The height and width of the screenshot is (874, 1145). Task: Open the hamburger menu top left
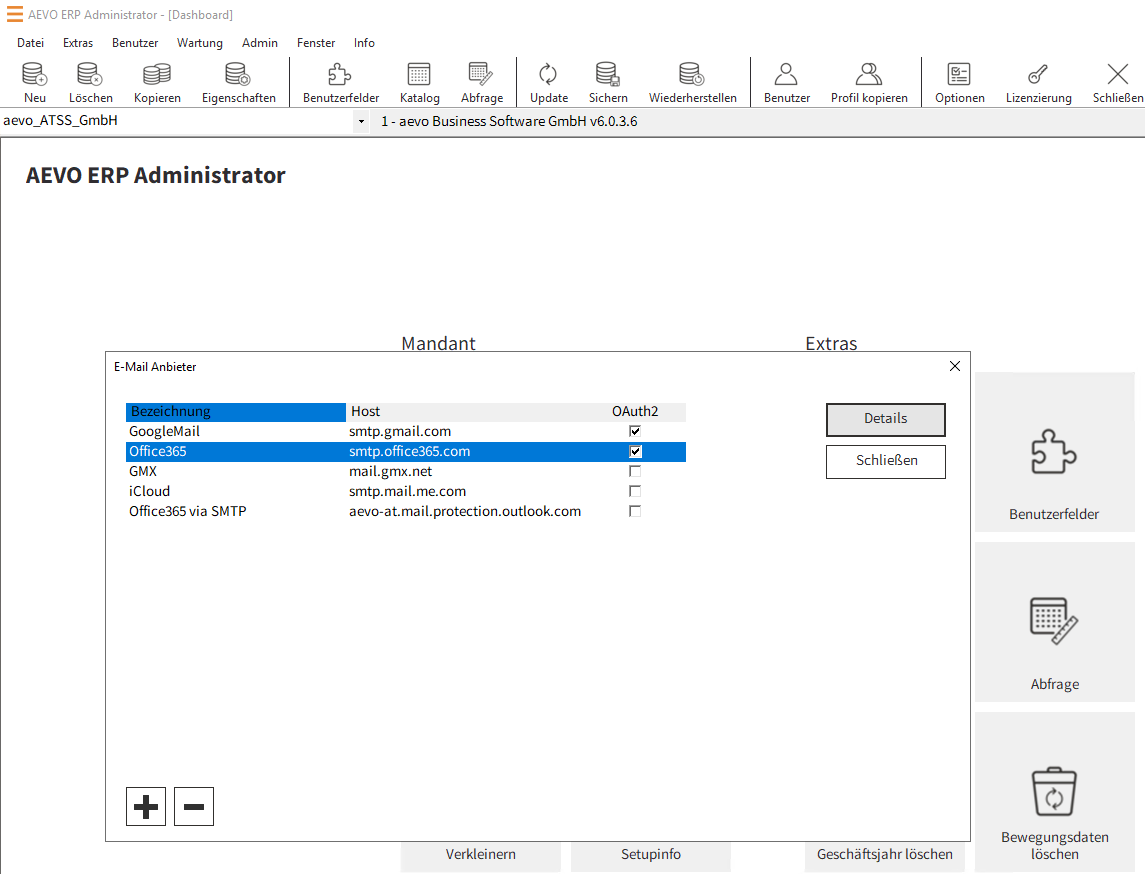pyautogui.click(x=14, y=14)
